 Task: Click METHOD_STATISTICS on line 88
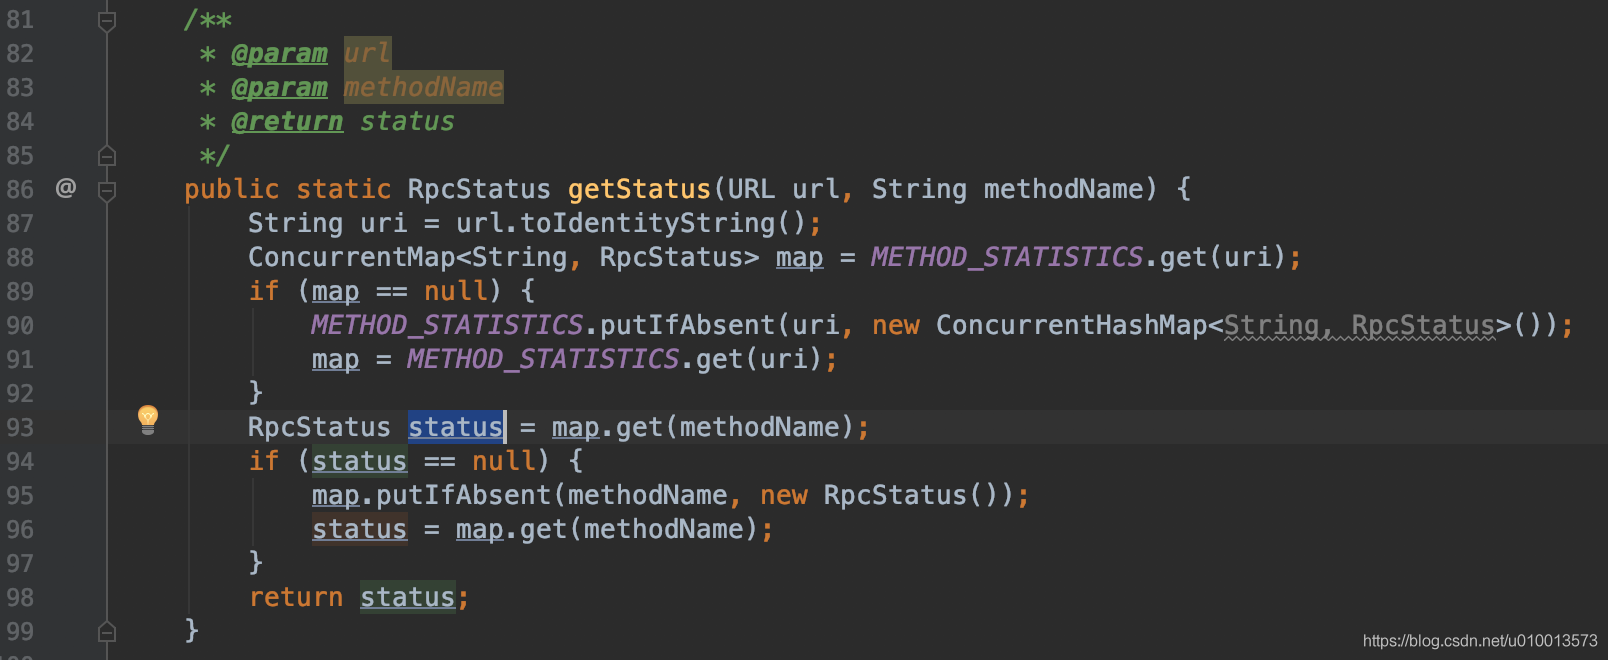click(1006, 257)
